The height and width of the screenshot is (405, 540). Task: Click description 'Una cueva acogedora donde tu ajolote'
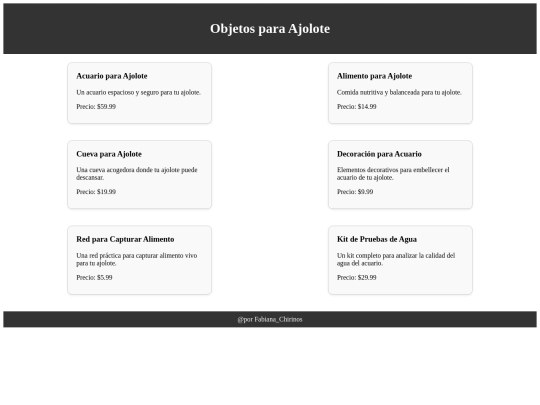coord(137,174)
